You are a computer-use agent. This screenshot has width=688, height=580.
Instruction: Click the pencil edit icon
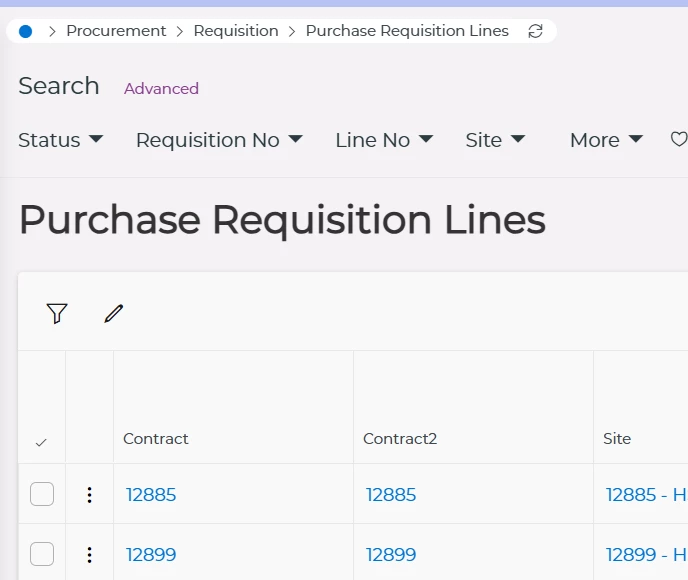tap(114, 314)
